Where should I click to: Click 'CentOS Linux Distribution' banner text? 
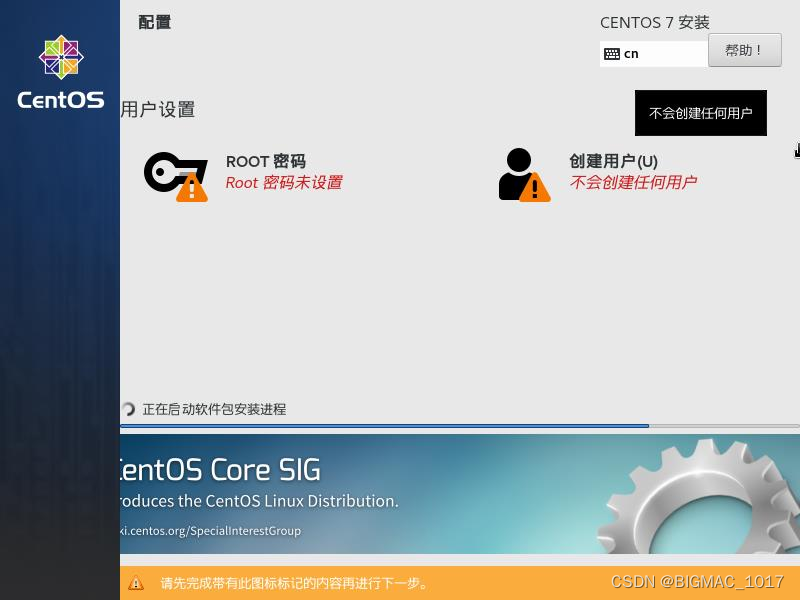(x=259, y=501)
